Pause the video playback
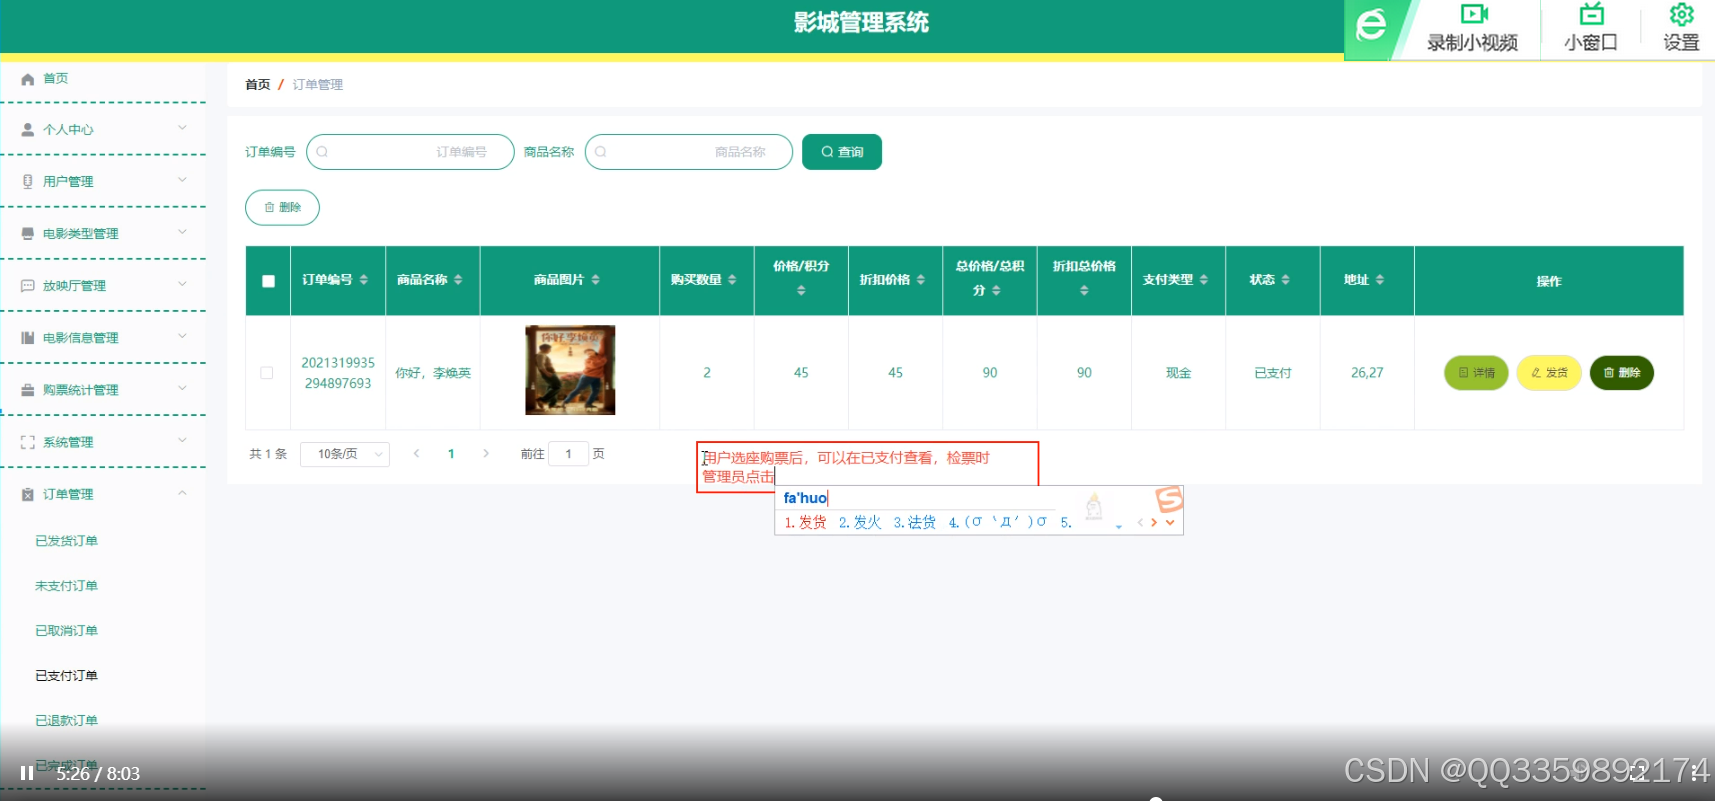 27,773
